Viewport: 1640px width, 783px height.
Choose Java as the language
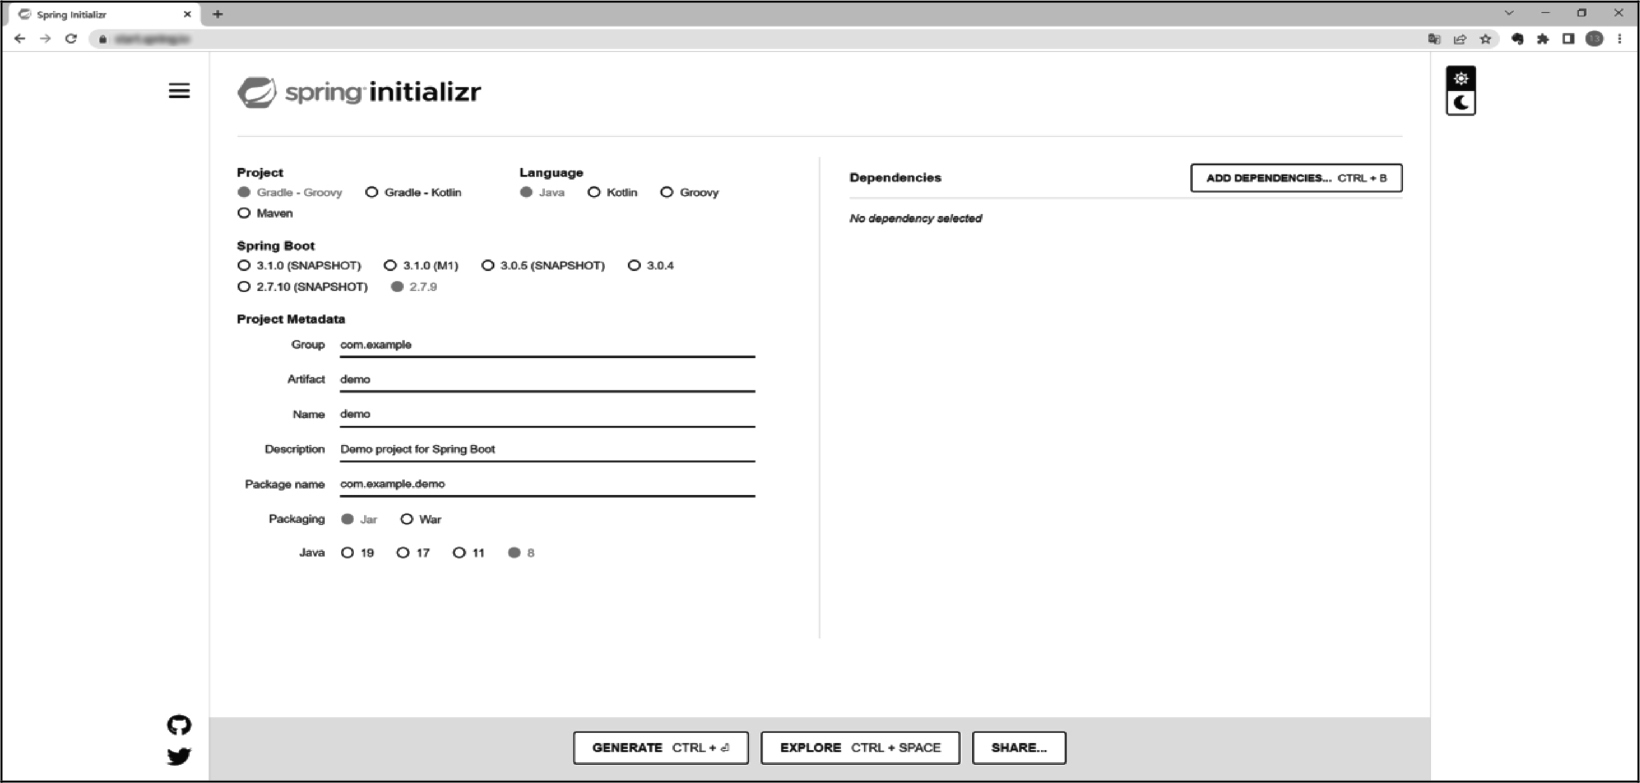542,192
